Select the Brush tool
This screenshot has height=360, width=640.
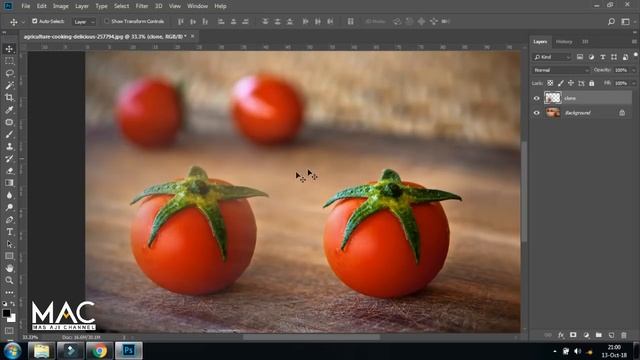click(9, 134)
